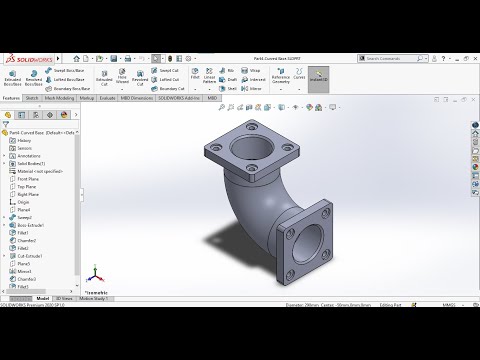Open the DisplayManager panel tab

click(64, 115)
